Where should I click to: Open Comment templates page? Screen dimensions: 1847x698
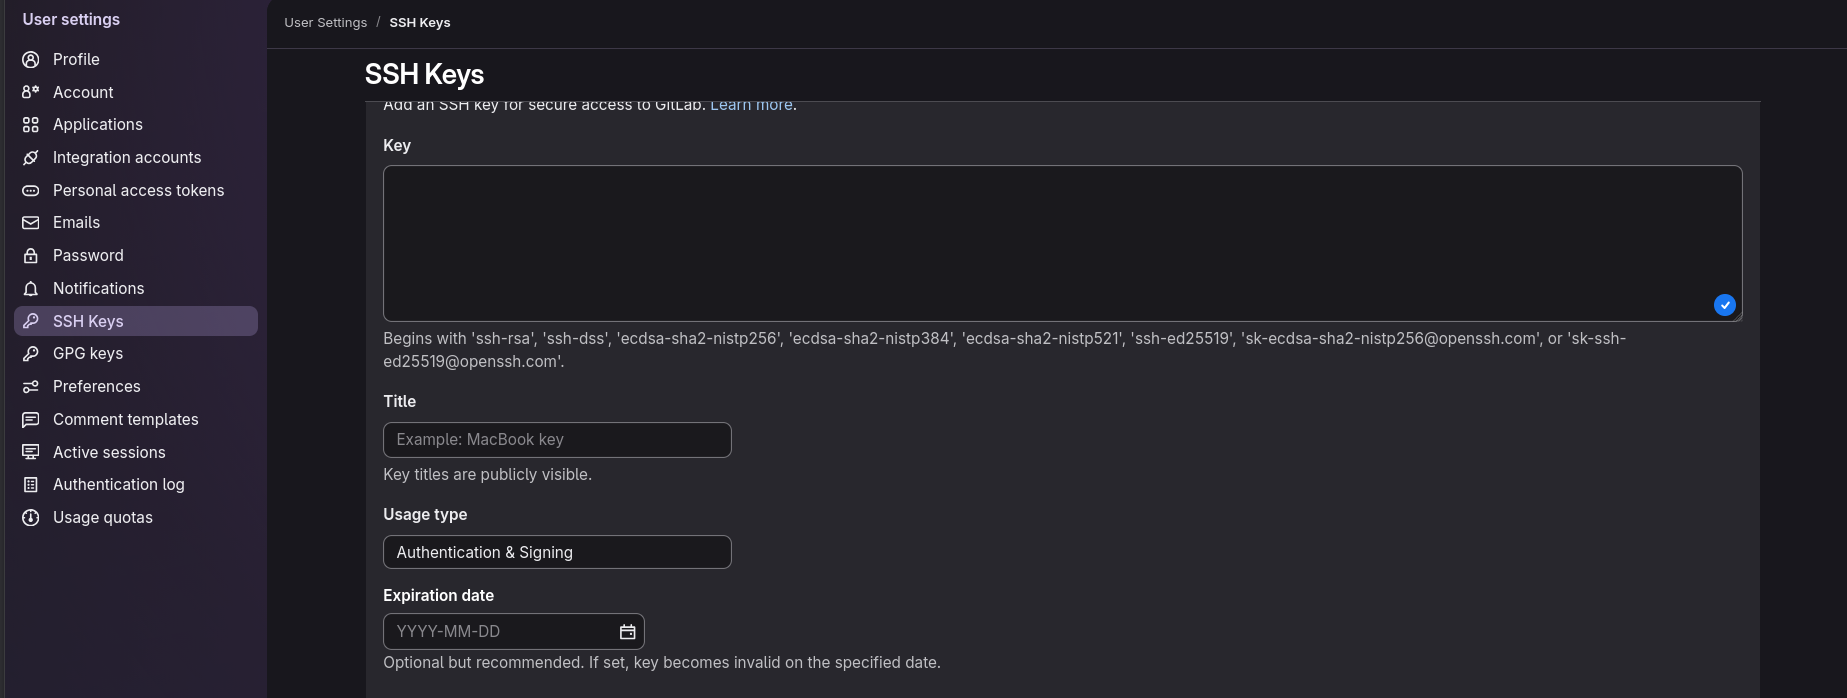pyautogui.click(x=125, y=419)
